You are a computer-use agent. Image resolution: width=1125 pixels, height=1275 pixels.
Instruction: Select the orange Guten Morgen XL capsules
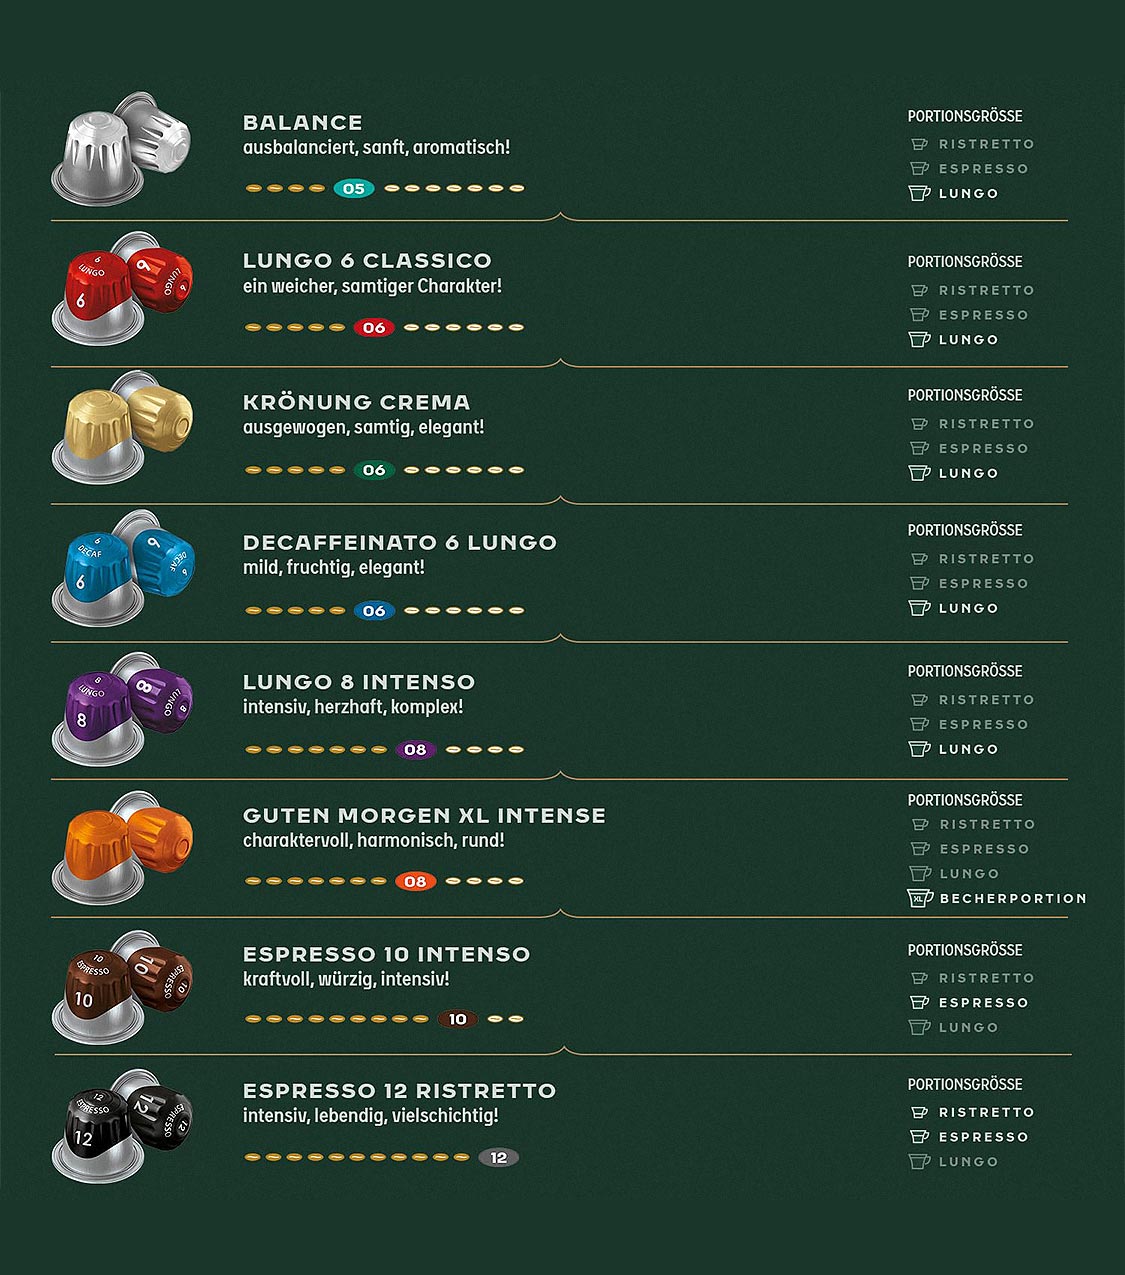(x=122, y=848)
